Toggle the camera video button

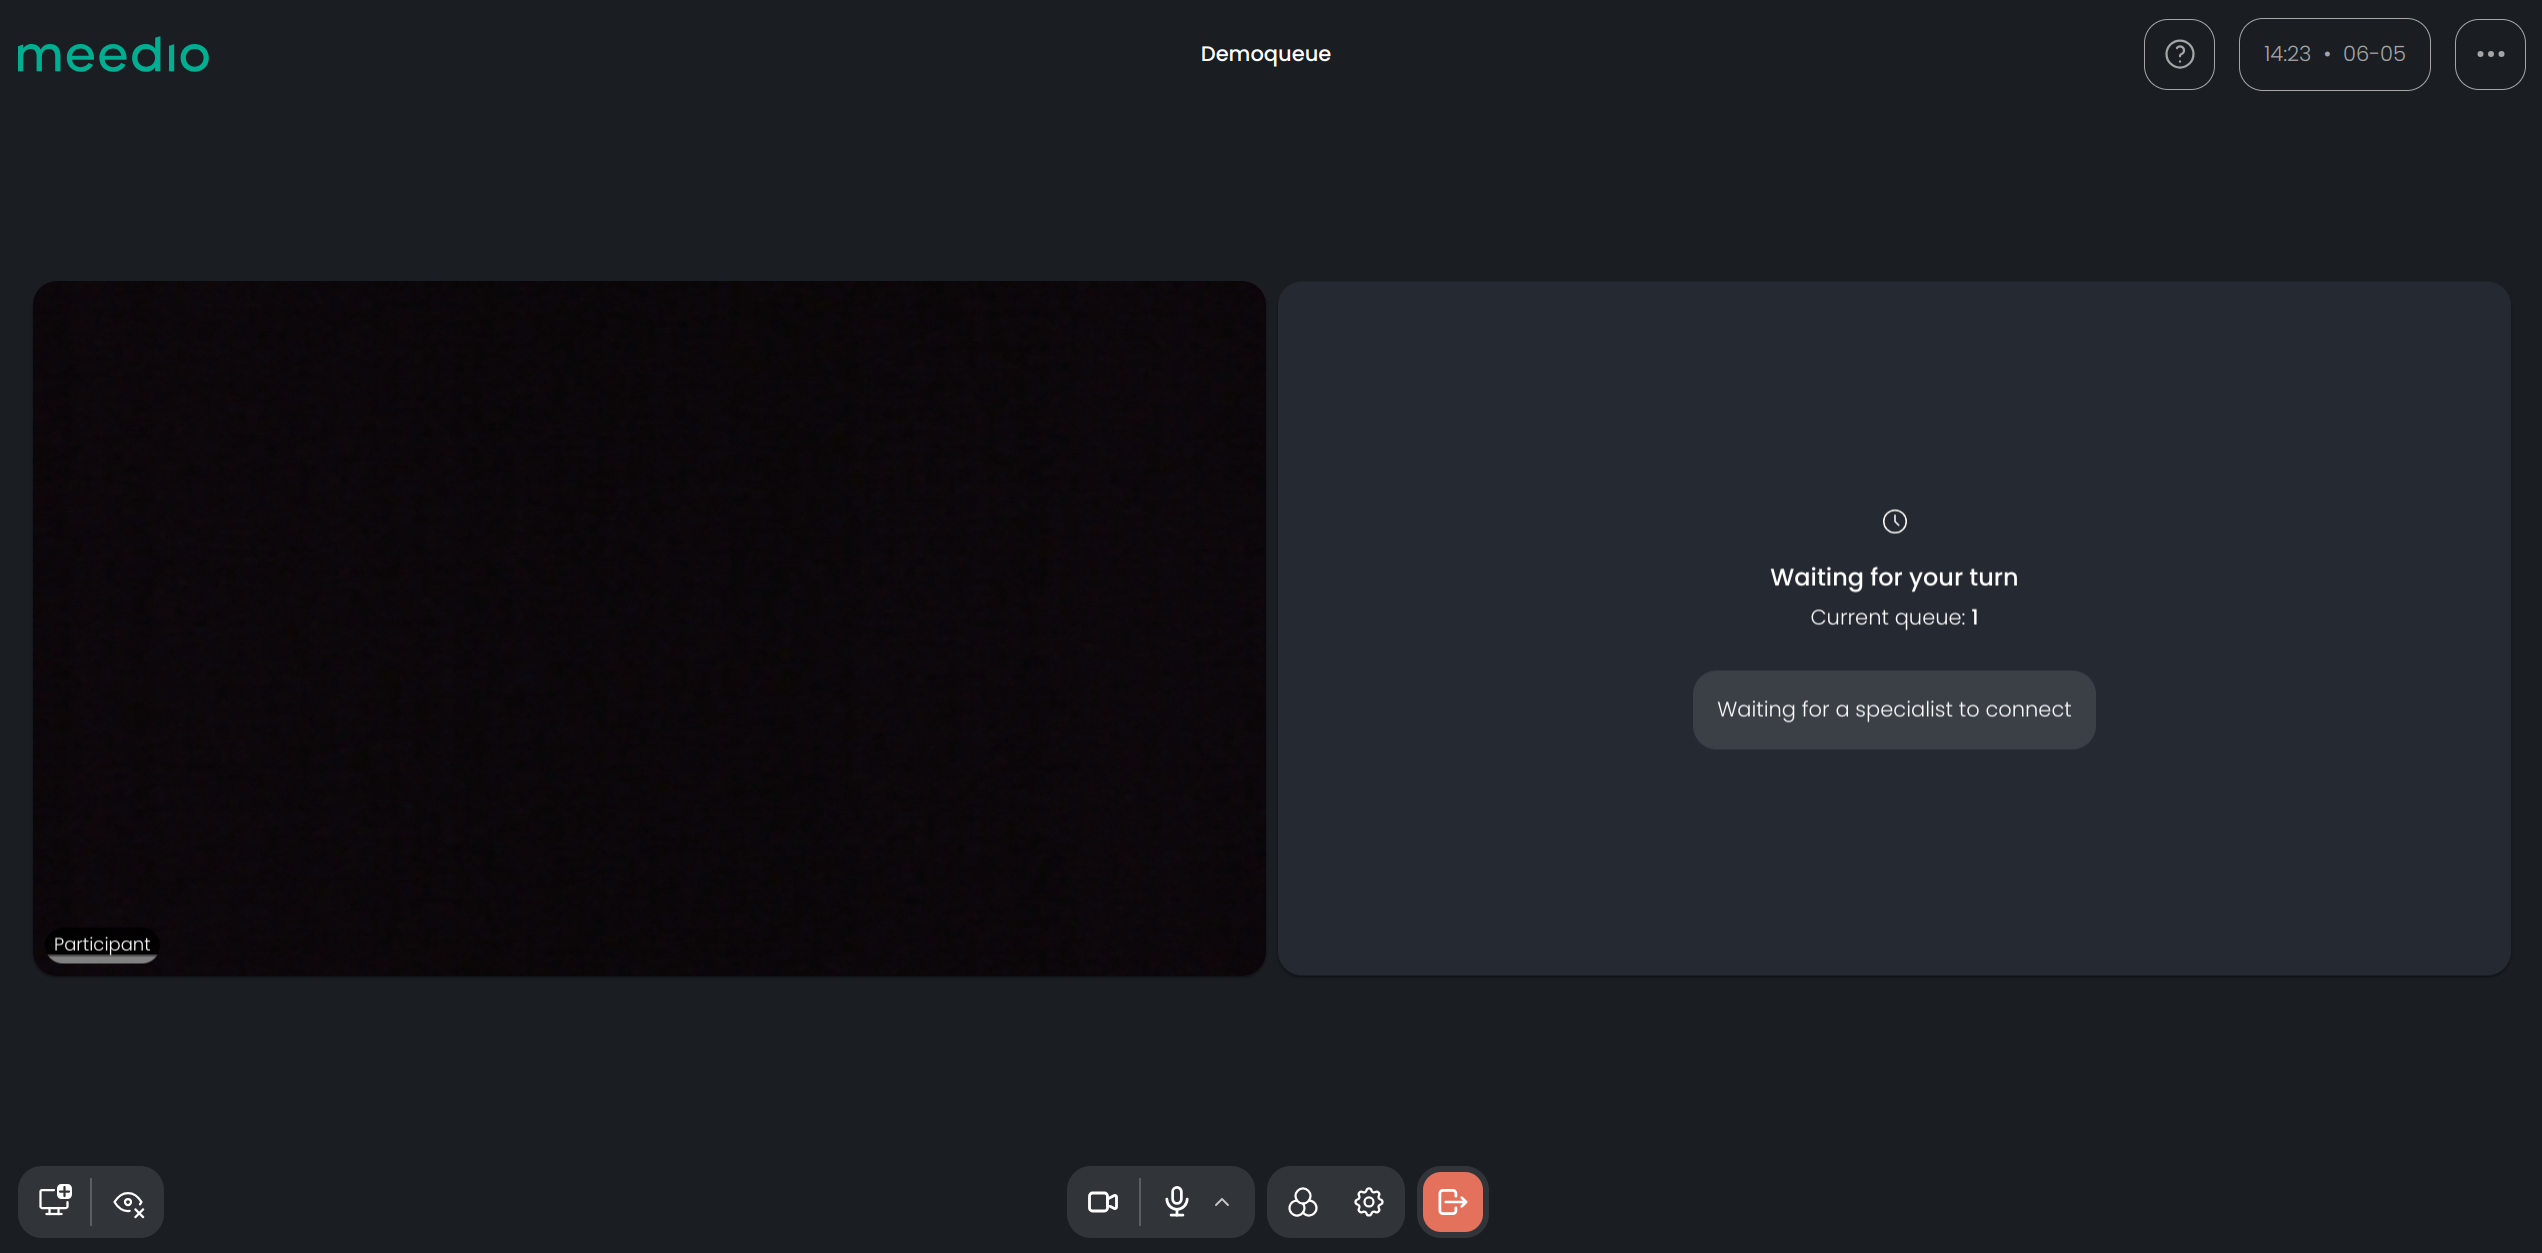(1103, 1202)
